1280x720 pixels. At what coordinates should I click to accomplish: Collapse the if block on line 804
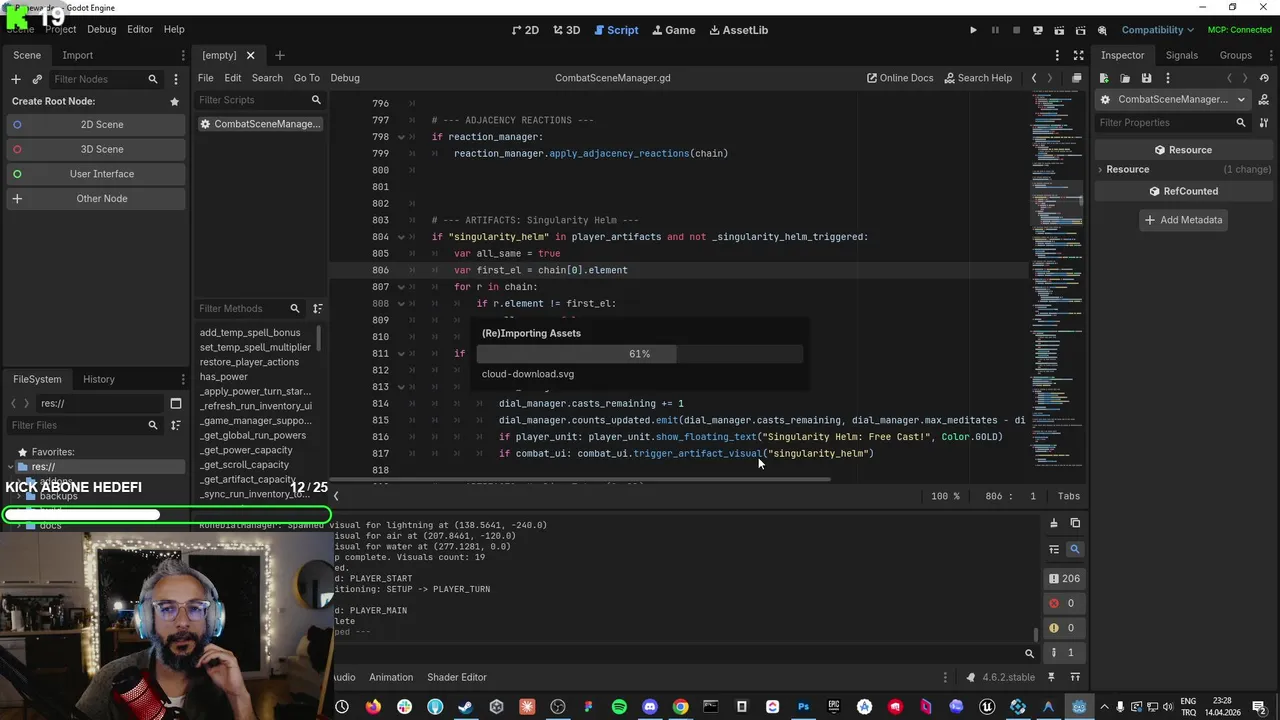pos(401,237)
